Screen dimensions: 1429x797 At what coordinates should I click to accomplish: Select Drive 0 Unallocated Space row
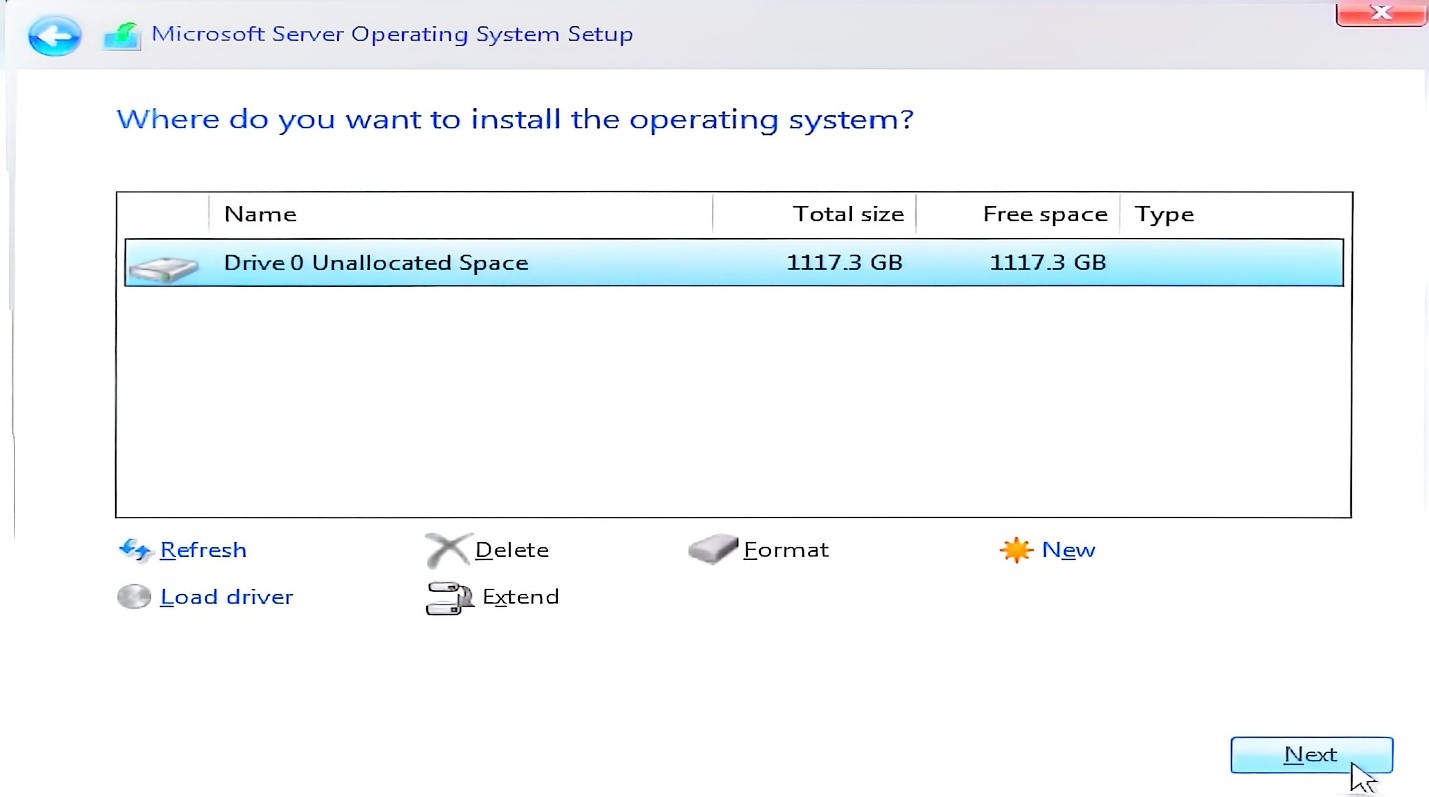click(734, 263)
